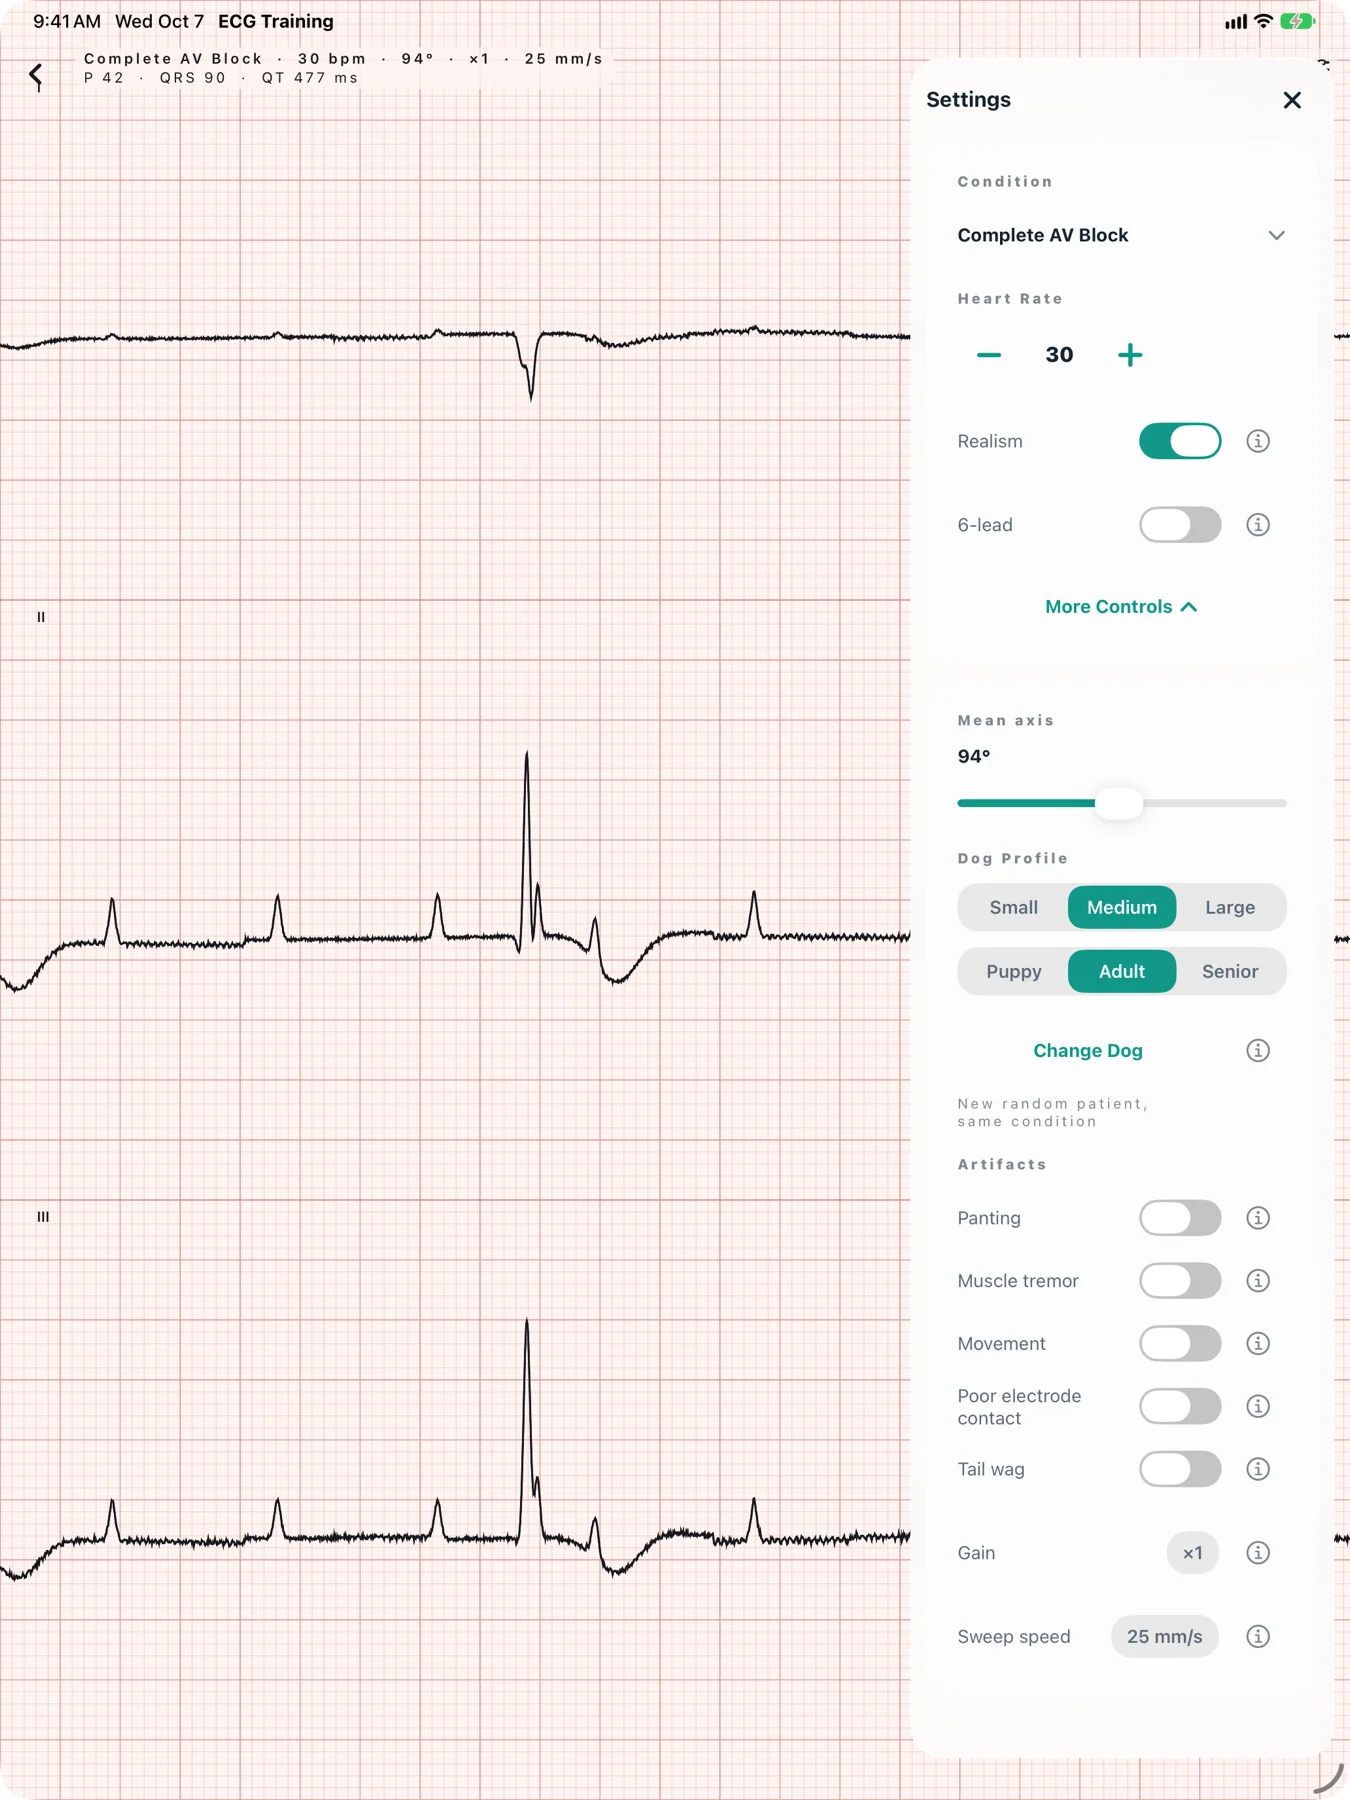Image resolution: width=1350 pixels, height=1800 pixels.
Task: Tap the battery status icon
Action: (1297, 21)
